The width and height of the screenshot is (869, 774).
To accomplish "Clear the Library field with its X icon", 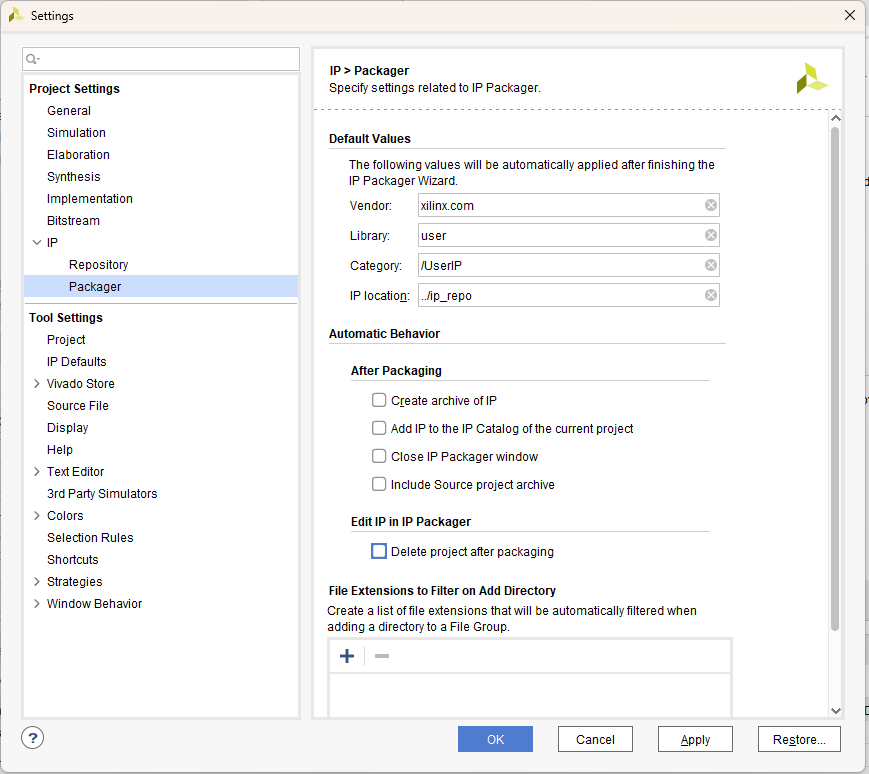I will pyautogui.click(x=710, y=235).
